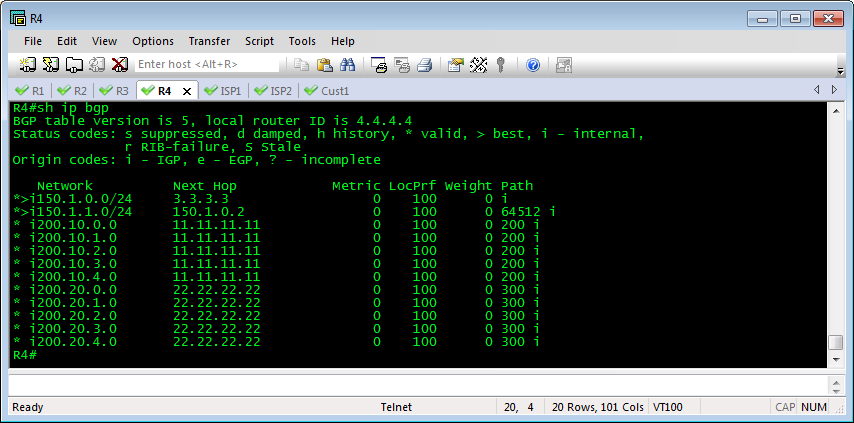Viewport: 854px width, 423px height.
Task: Open the Script menu
Action: coord(259,41)
